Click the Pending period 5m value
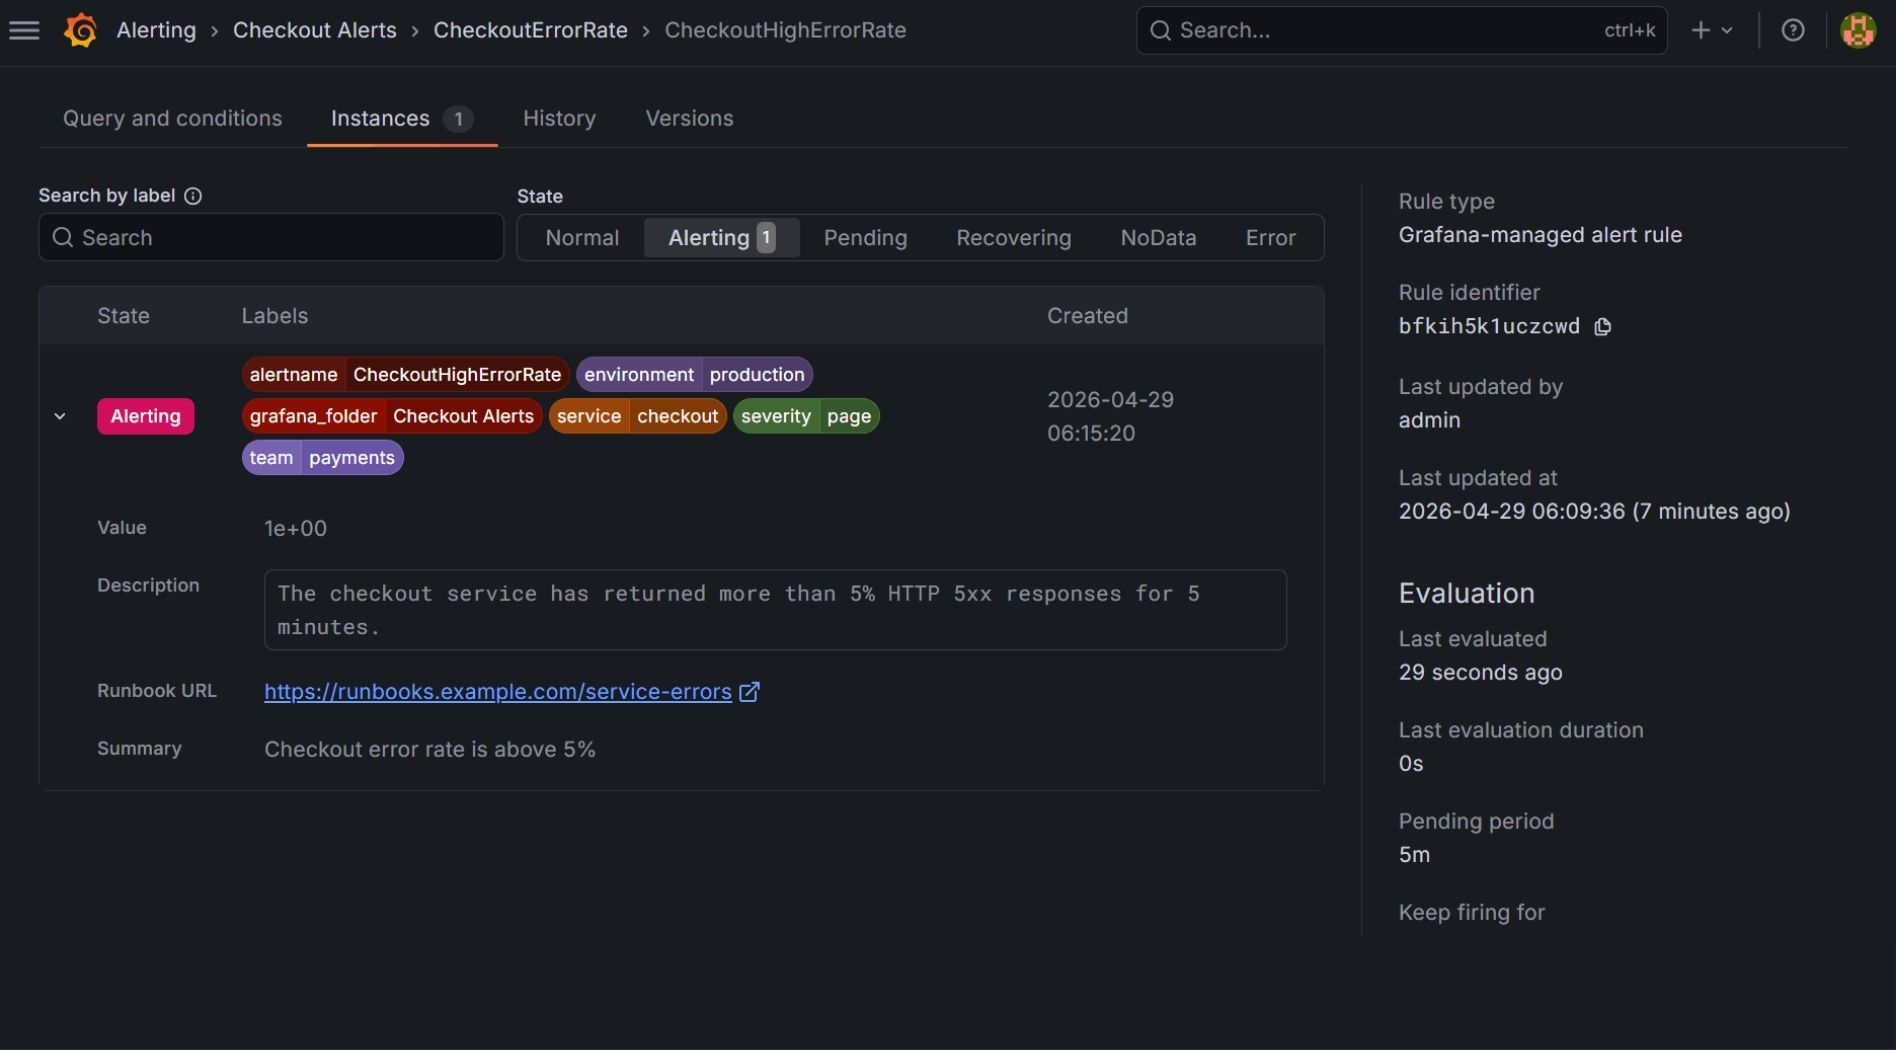This screenshot has height=1050, width=1896. 1414,856
